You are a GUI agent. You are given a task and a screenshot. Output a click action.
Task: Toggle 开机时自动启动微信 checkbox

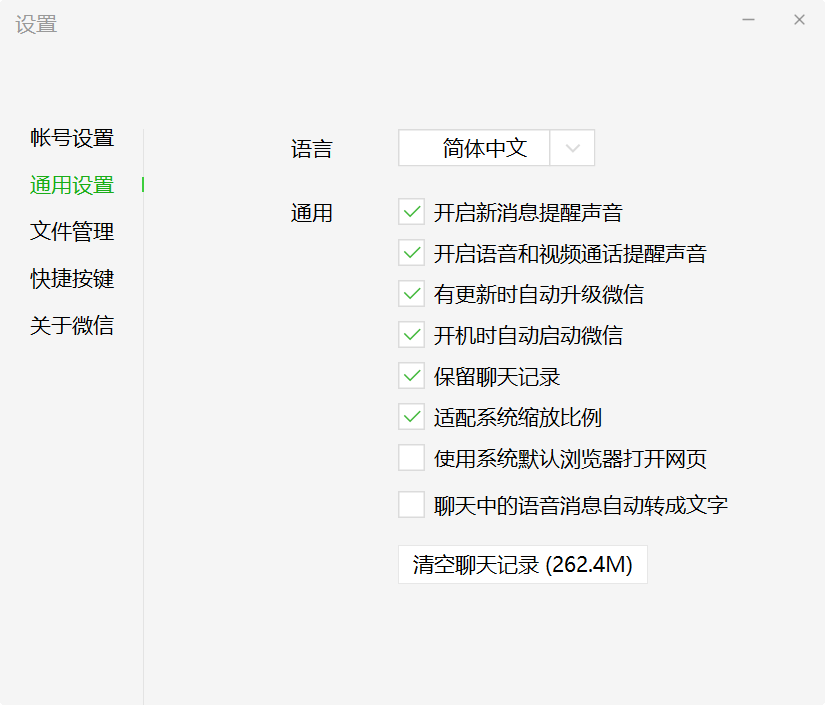[x=411, y=335]
